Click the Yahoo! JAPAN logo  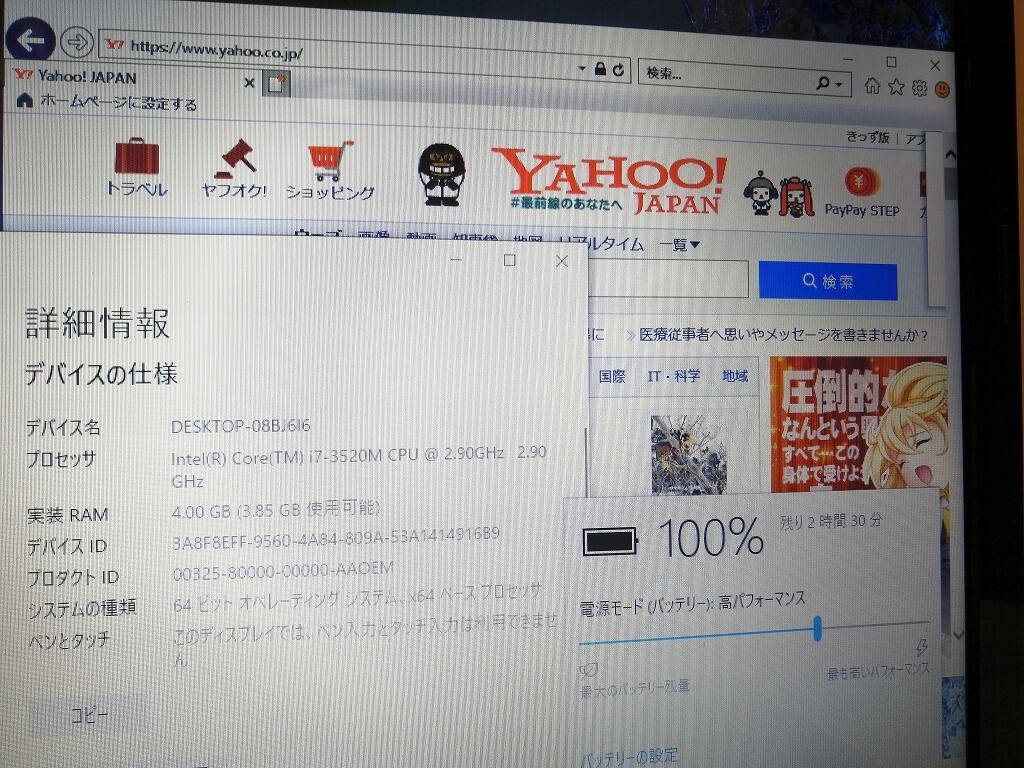(x=610, y=182)
